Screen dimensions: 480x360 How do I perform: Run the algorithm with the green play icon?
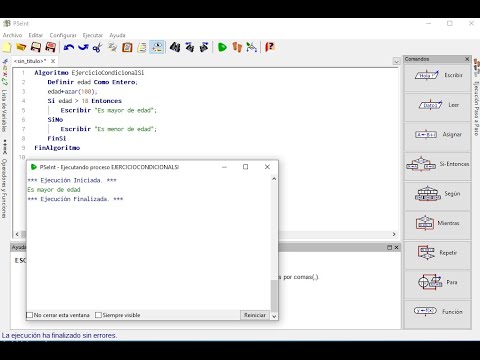222,47
